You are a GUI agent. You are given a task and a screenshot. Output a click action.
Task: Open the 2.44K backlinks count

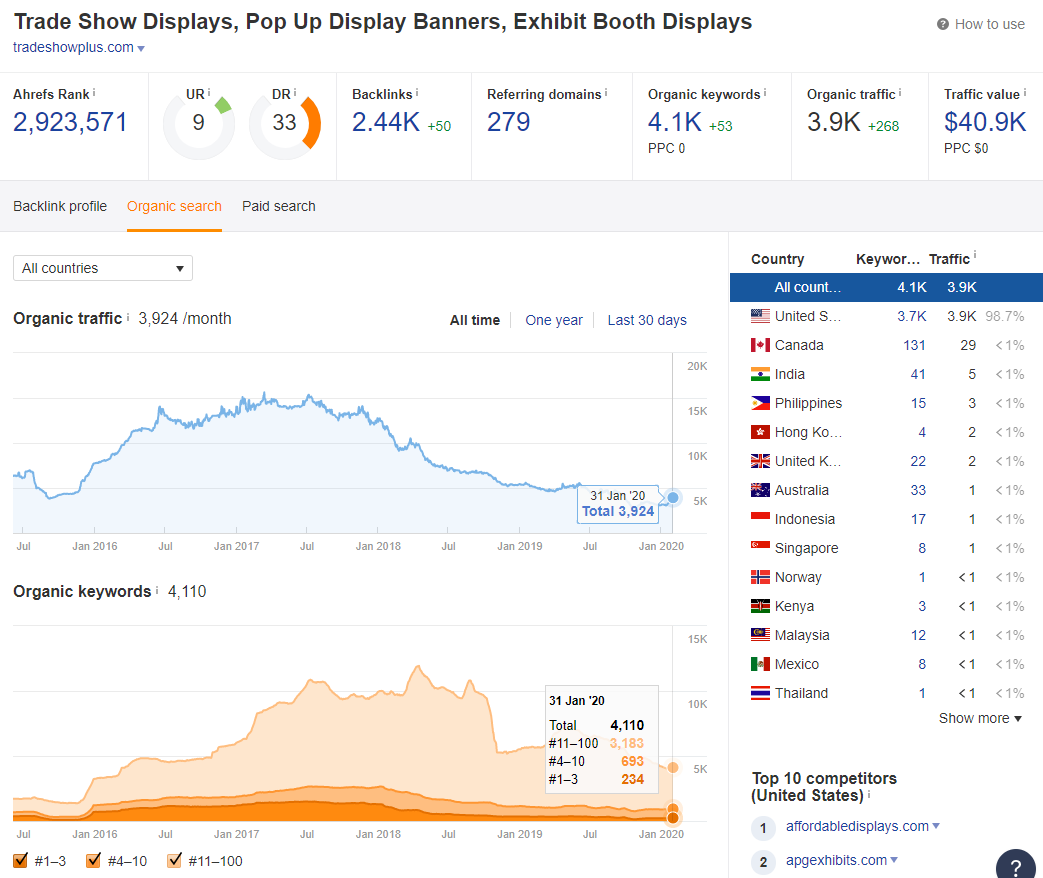point(386,122)
